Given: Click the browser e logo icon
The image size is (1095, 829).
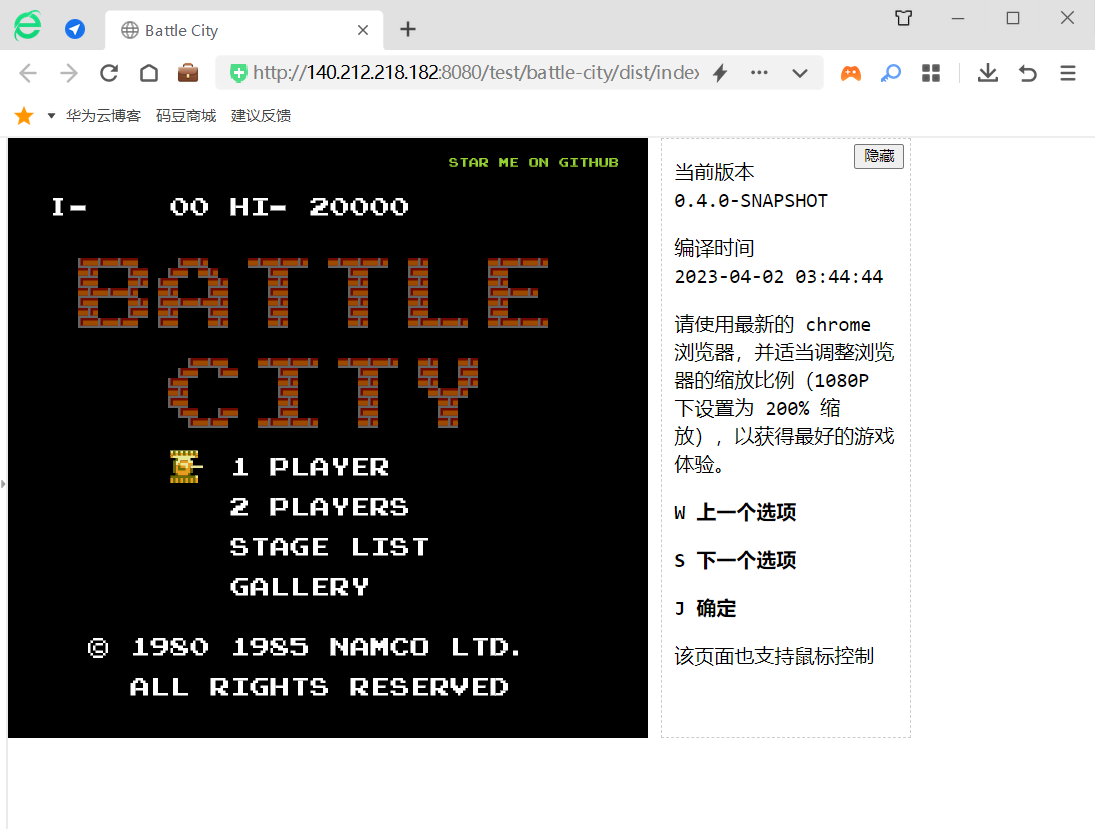Looking at the screenshot, I should (28, 26).
